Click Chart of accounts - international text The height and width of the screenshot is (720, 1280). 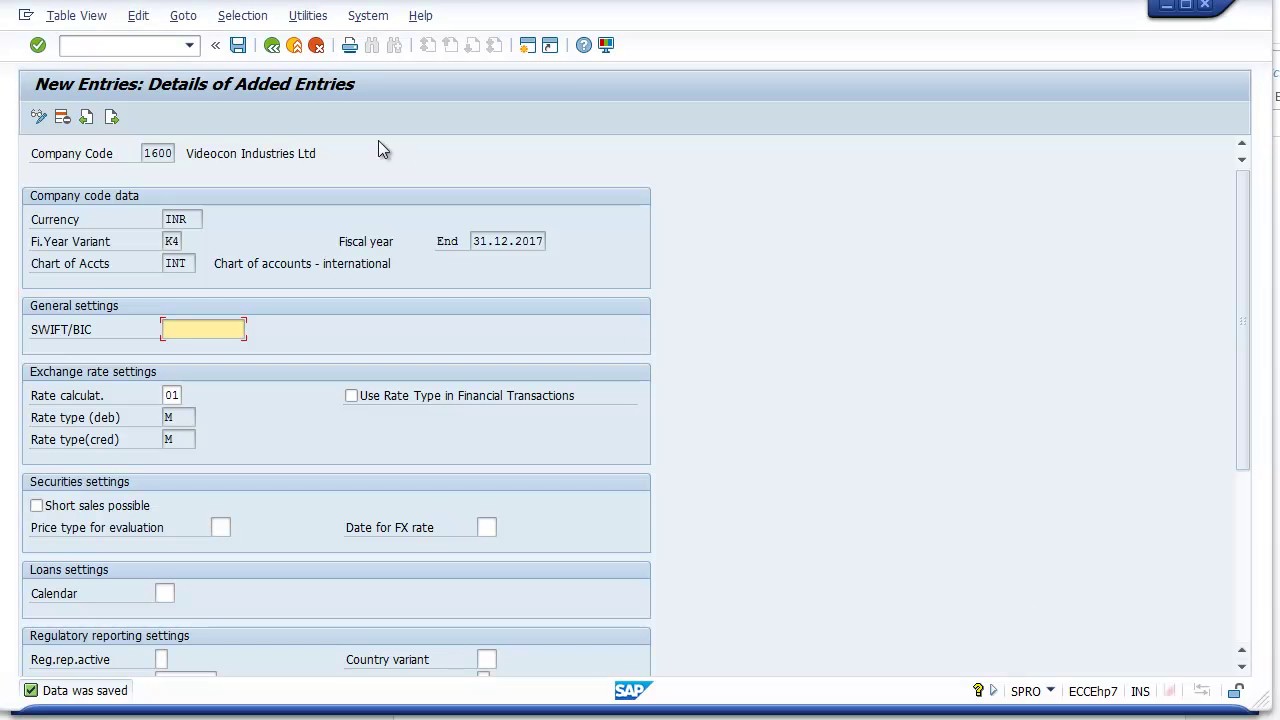click(x=302, y=263)
